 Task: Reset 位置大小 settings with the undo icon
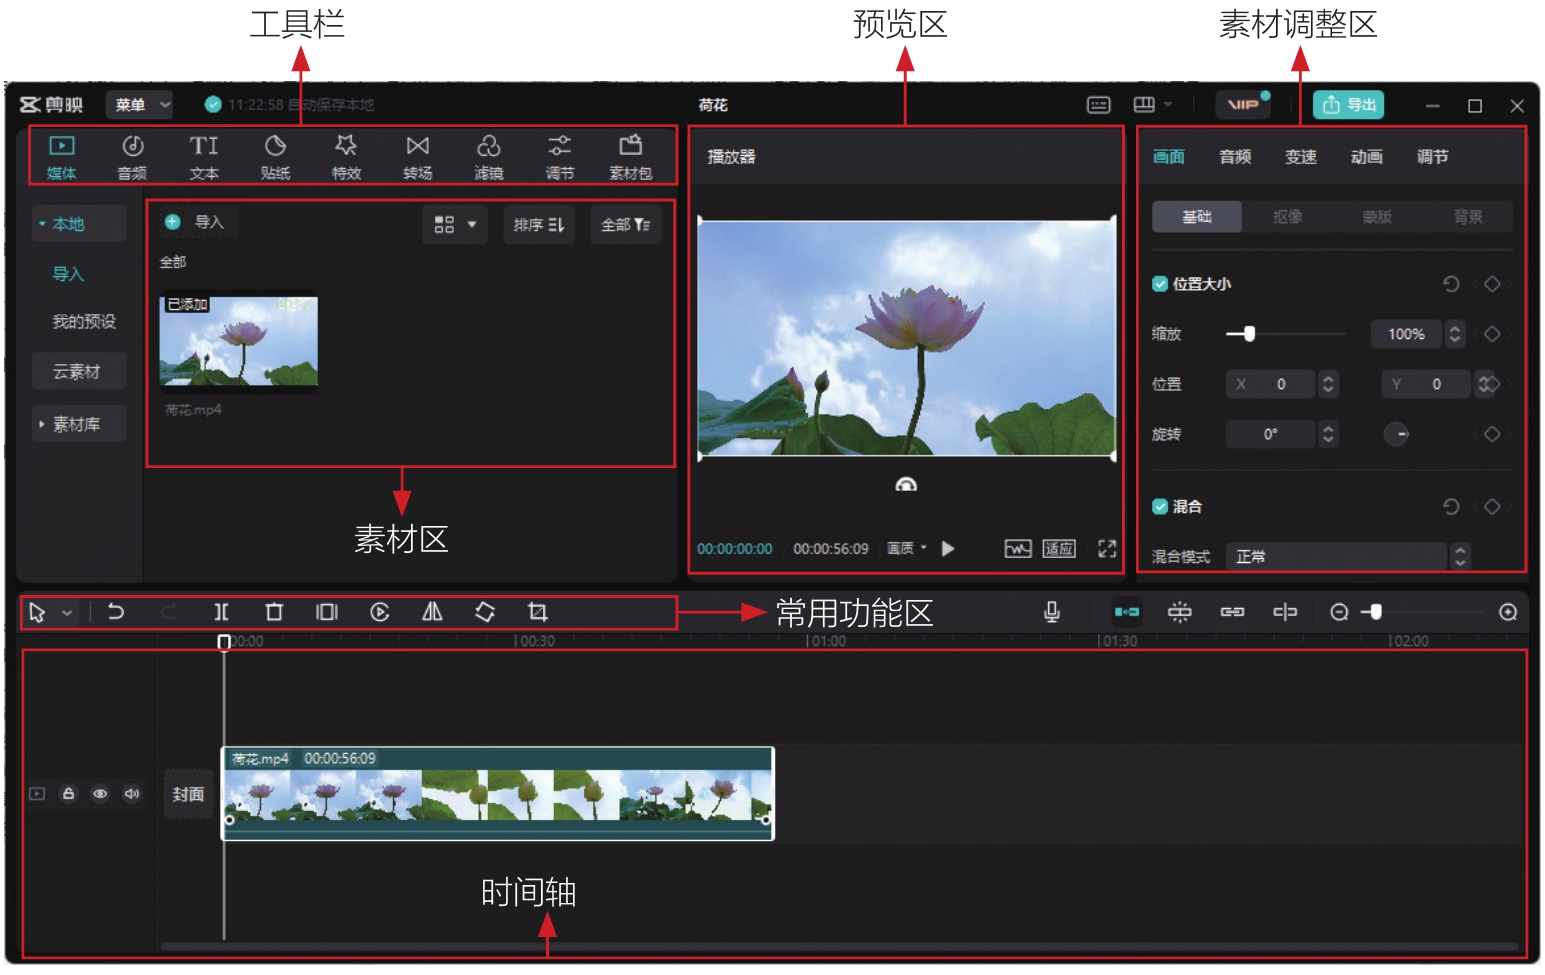(x=1451, y=284)
